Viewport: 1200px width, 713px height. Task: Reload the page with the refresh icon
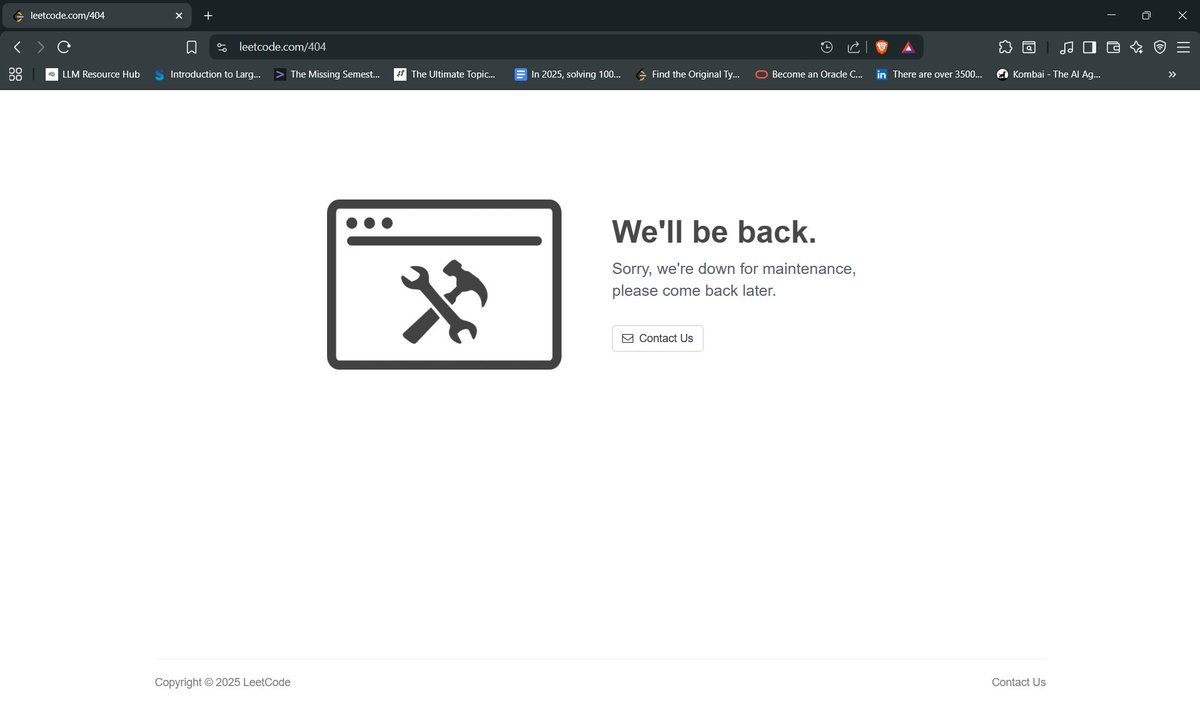click(x=64, y=47)
